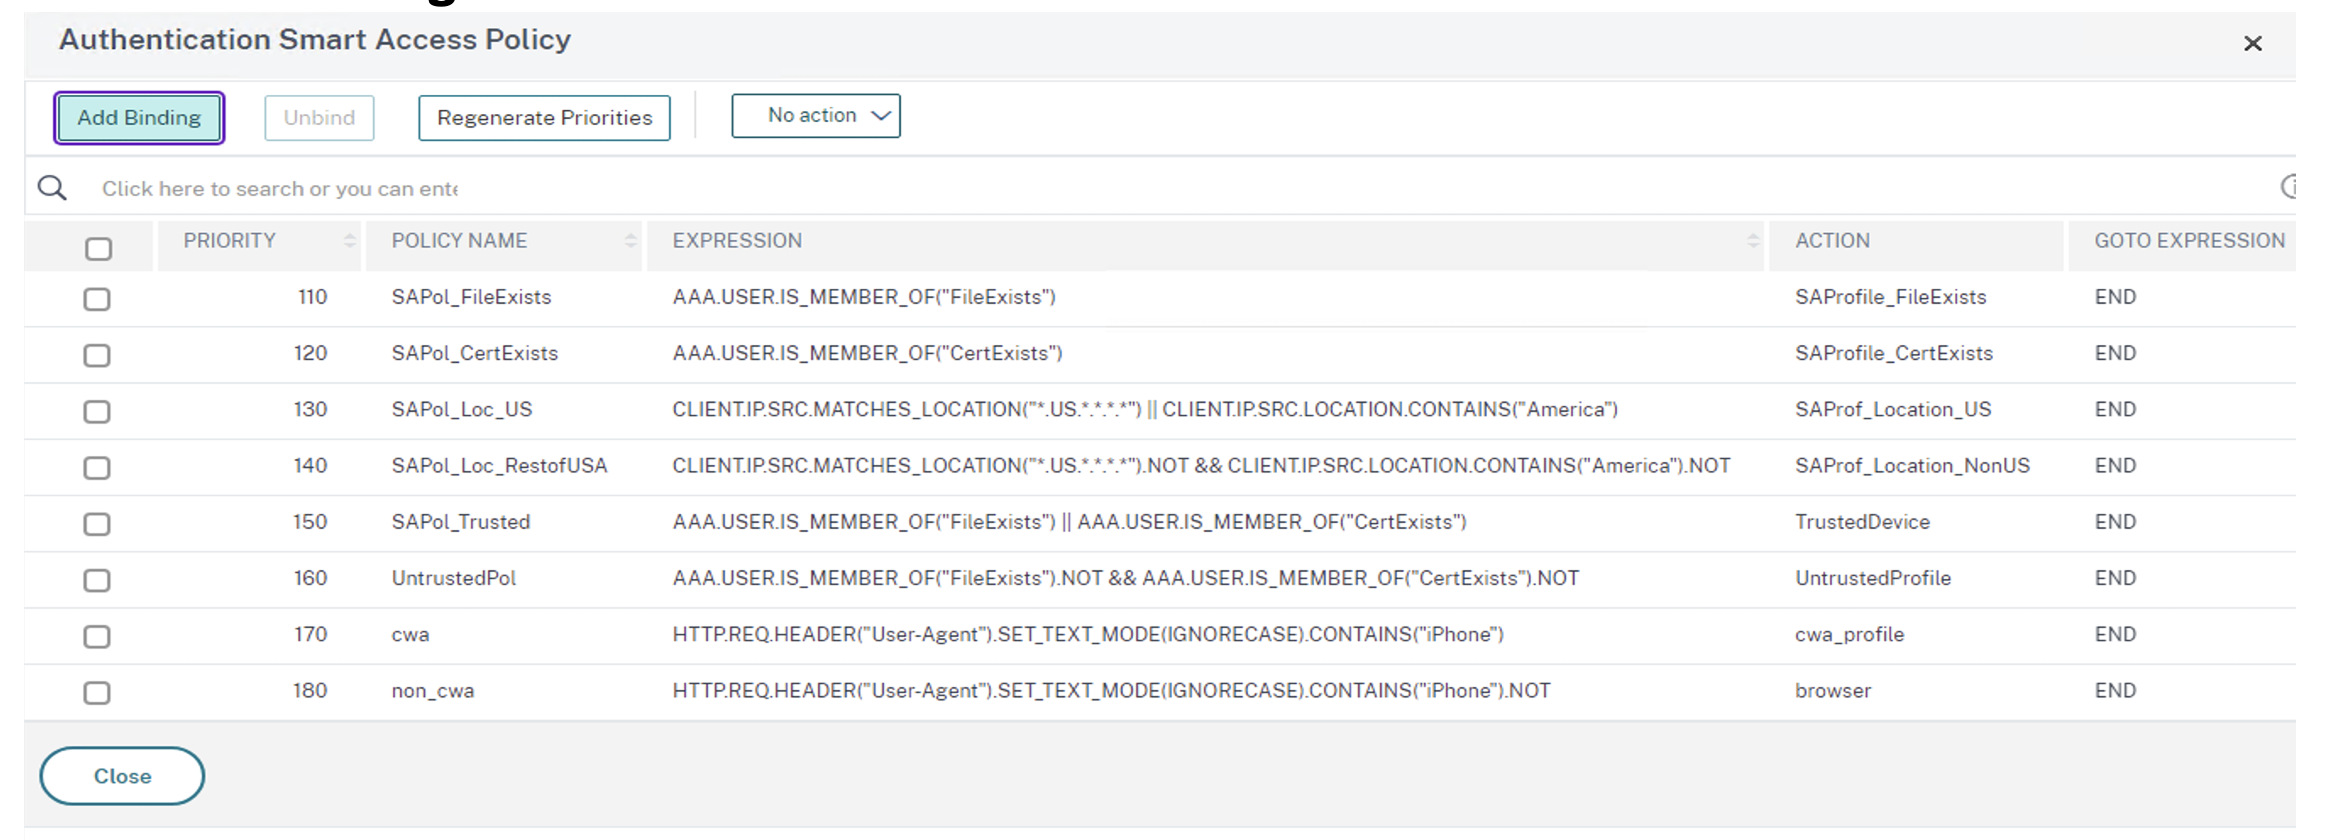
Task: Select the SAPol_Loc_US policy checkbox
Action: tap(97, 411)
